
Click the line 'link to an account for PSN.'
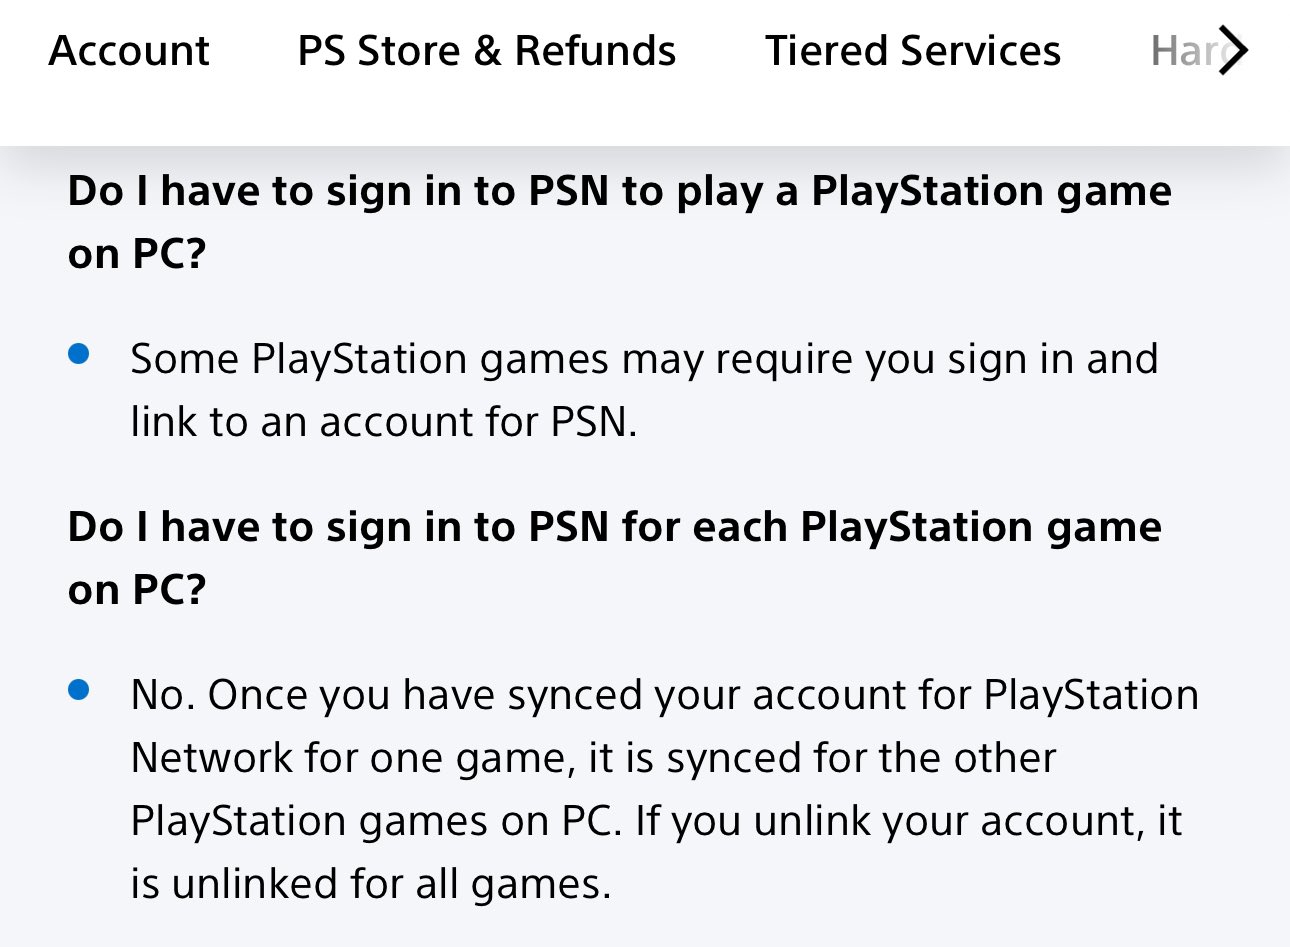(383, 422)
